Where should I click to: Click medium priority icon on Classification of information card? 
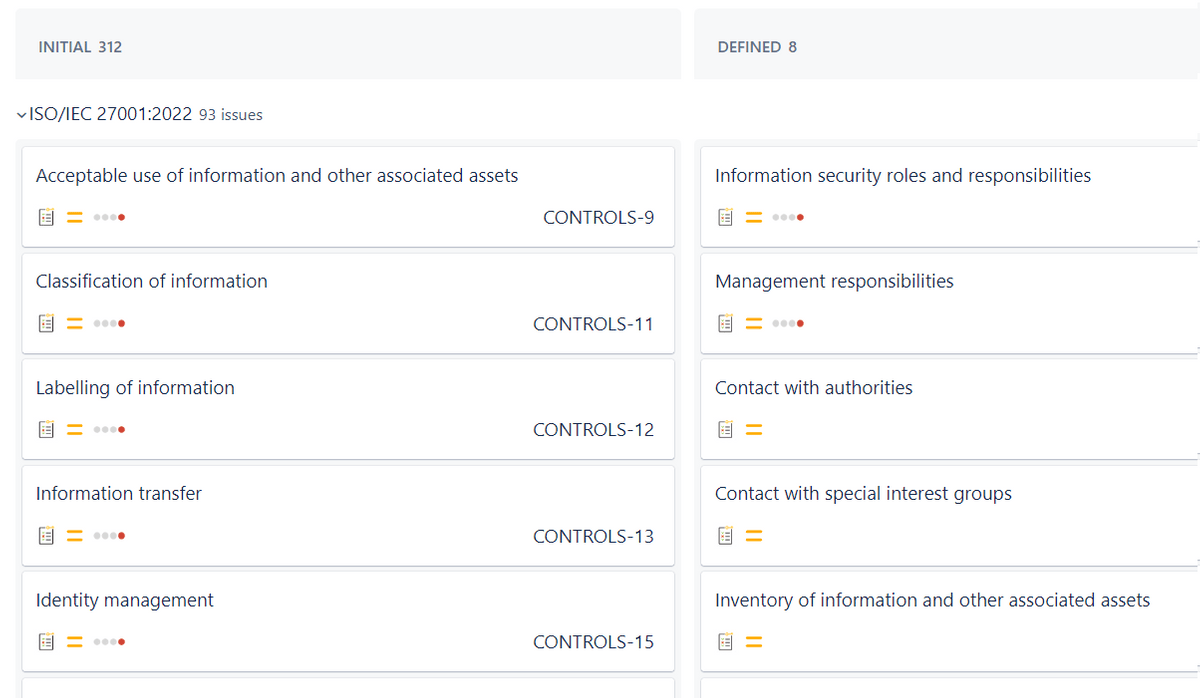74,324
